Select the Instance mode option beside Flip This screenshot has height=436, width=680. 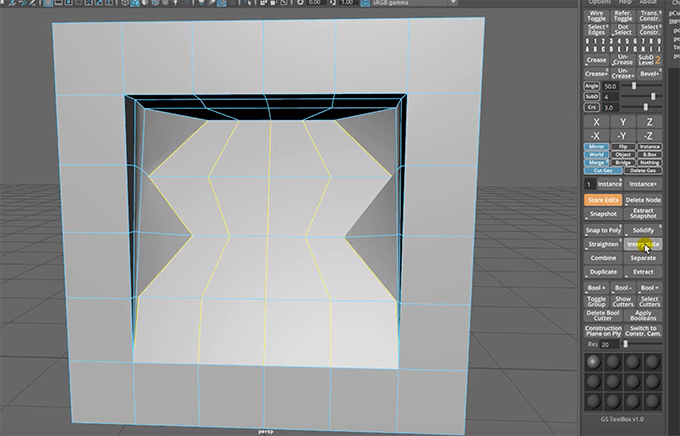(x=650, y=147)
